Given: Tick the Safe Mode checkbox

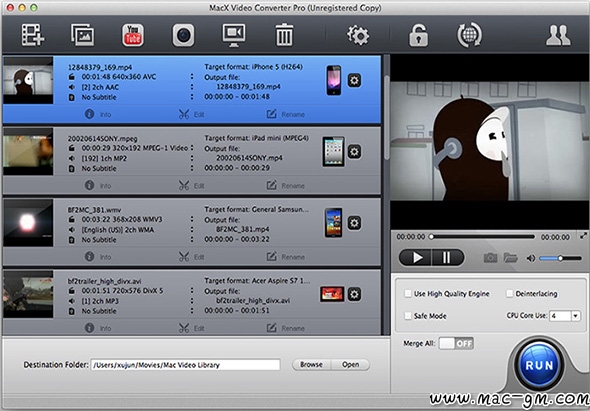Looking at the screenshot, I should pos(408,316).
